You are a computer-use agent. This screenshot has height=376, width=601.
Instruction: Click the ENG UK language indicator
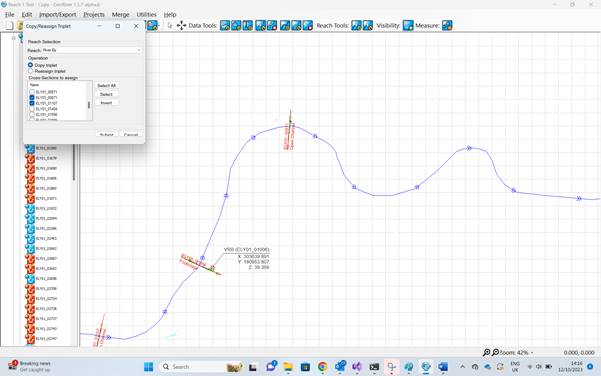pos(515,366)
